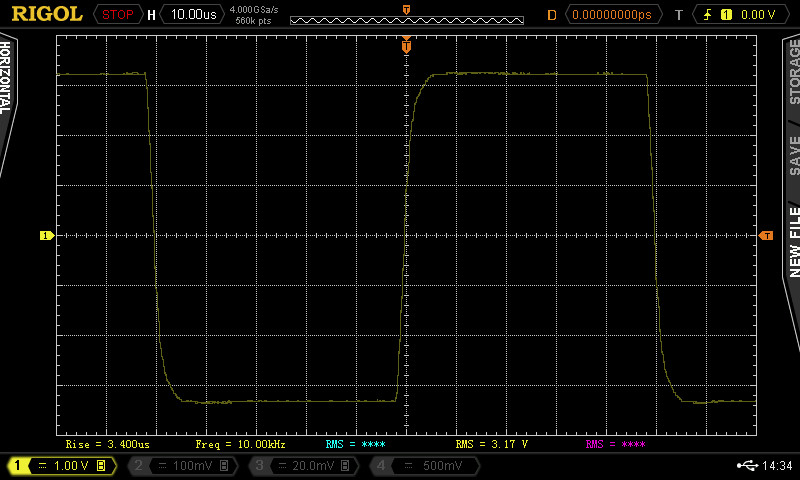Toggle channel 1 at 1.00 V

pyautogui.click(x=62, y=466)
